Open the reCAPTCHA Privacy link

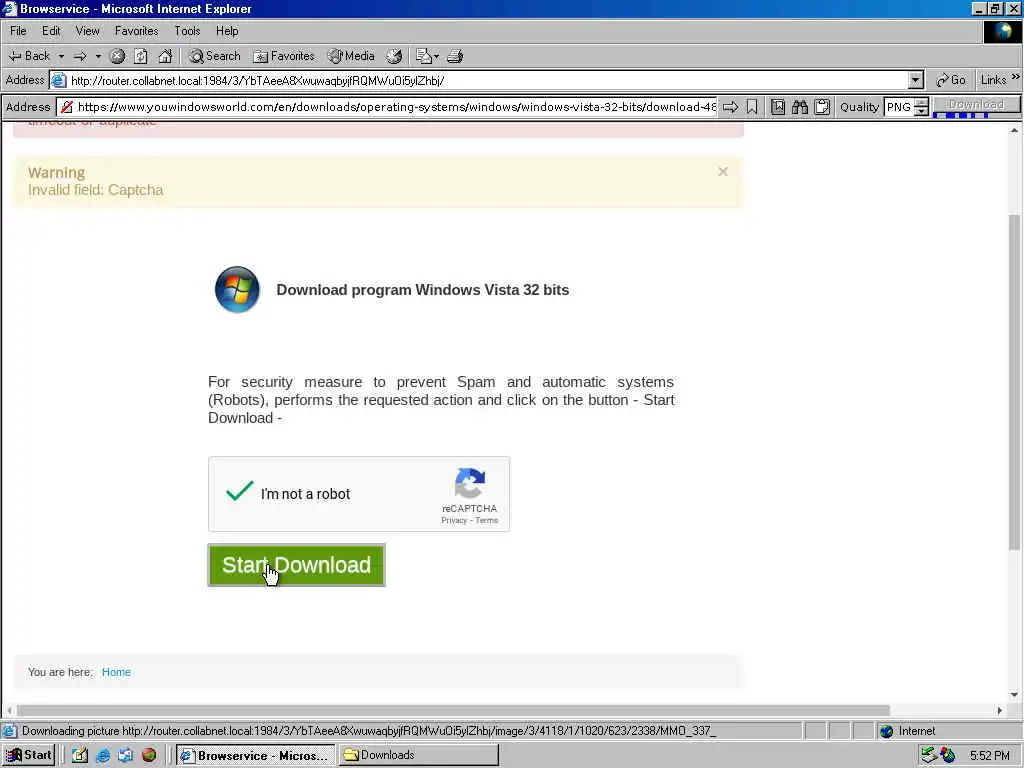pyautogui.click(x=454, y=520)
